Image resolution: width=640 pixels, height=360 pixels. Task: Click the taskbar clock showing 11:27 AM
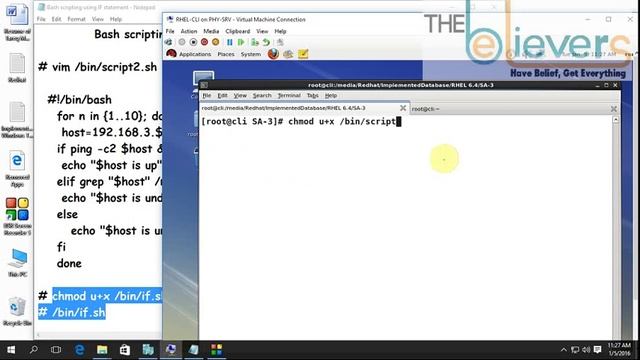click(x=620, y=349)
